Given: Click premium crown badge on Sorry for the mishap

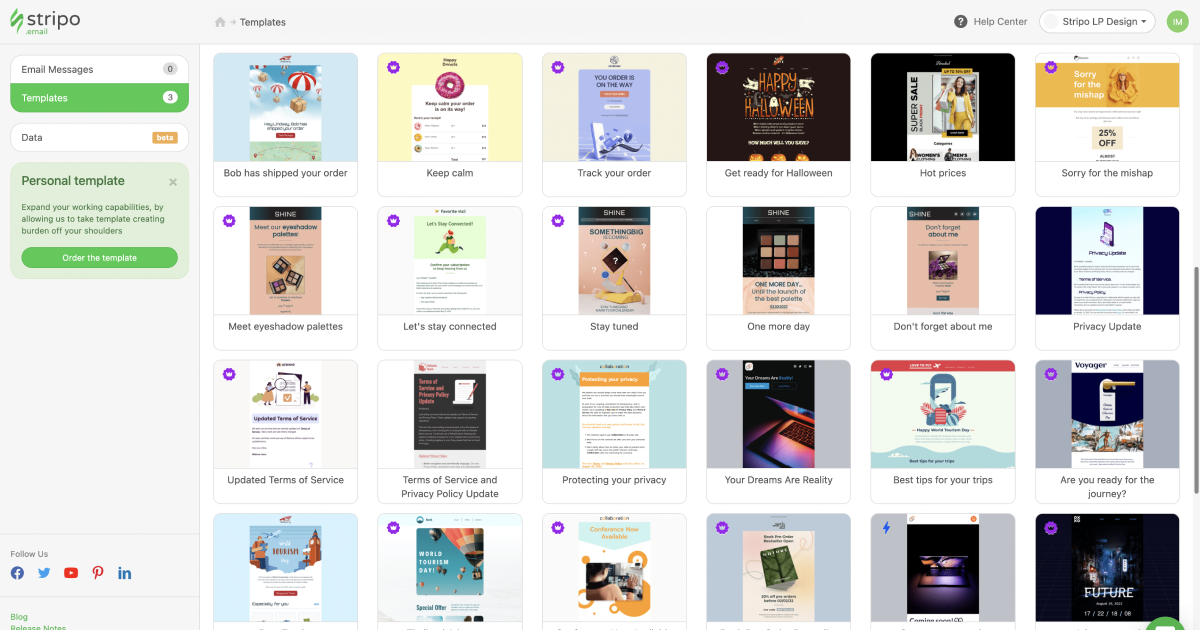Looking at the screenshot, I should pyautogui.click(x=1050, y=67).
